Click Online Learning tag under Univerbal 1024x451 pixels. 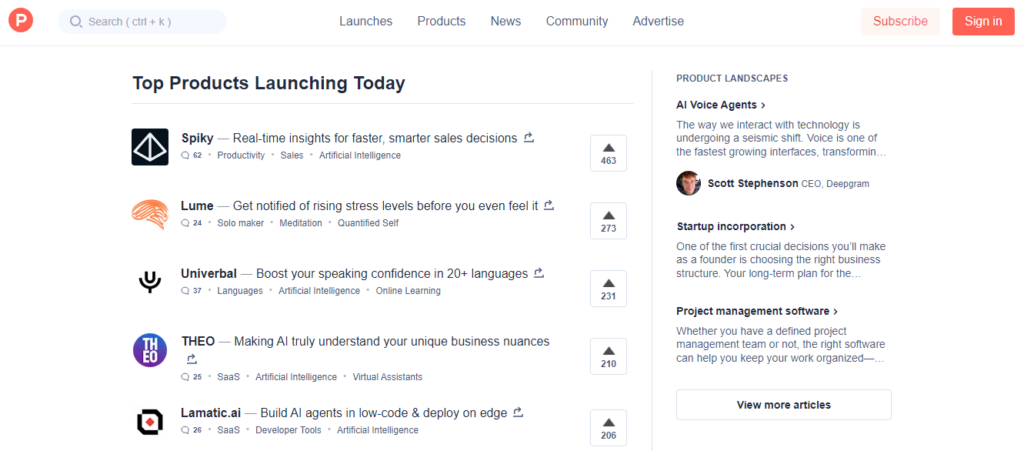click(x=408, y=291)
